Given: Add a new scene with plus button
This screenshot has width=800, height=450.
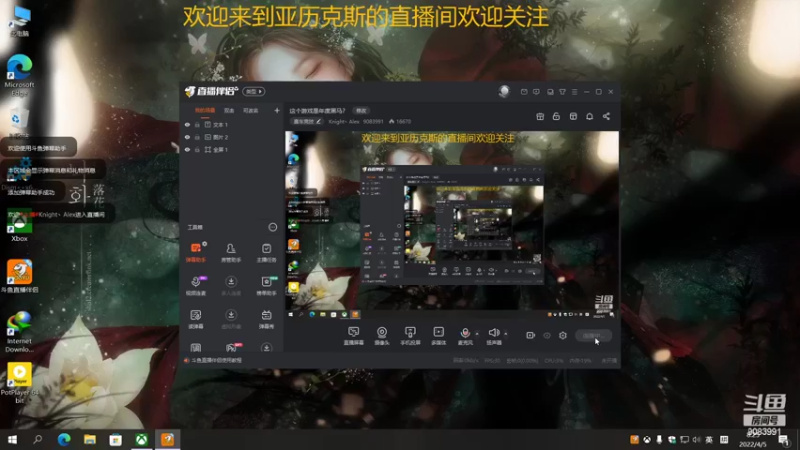Looking at the screenshot, I should pos(277,110).
